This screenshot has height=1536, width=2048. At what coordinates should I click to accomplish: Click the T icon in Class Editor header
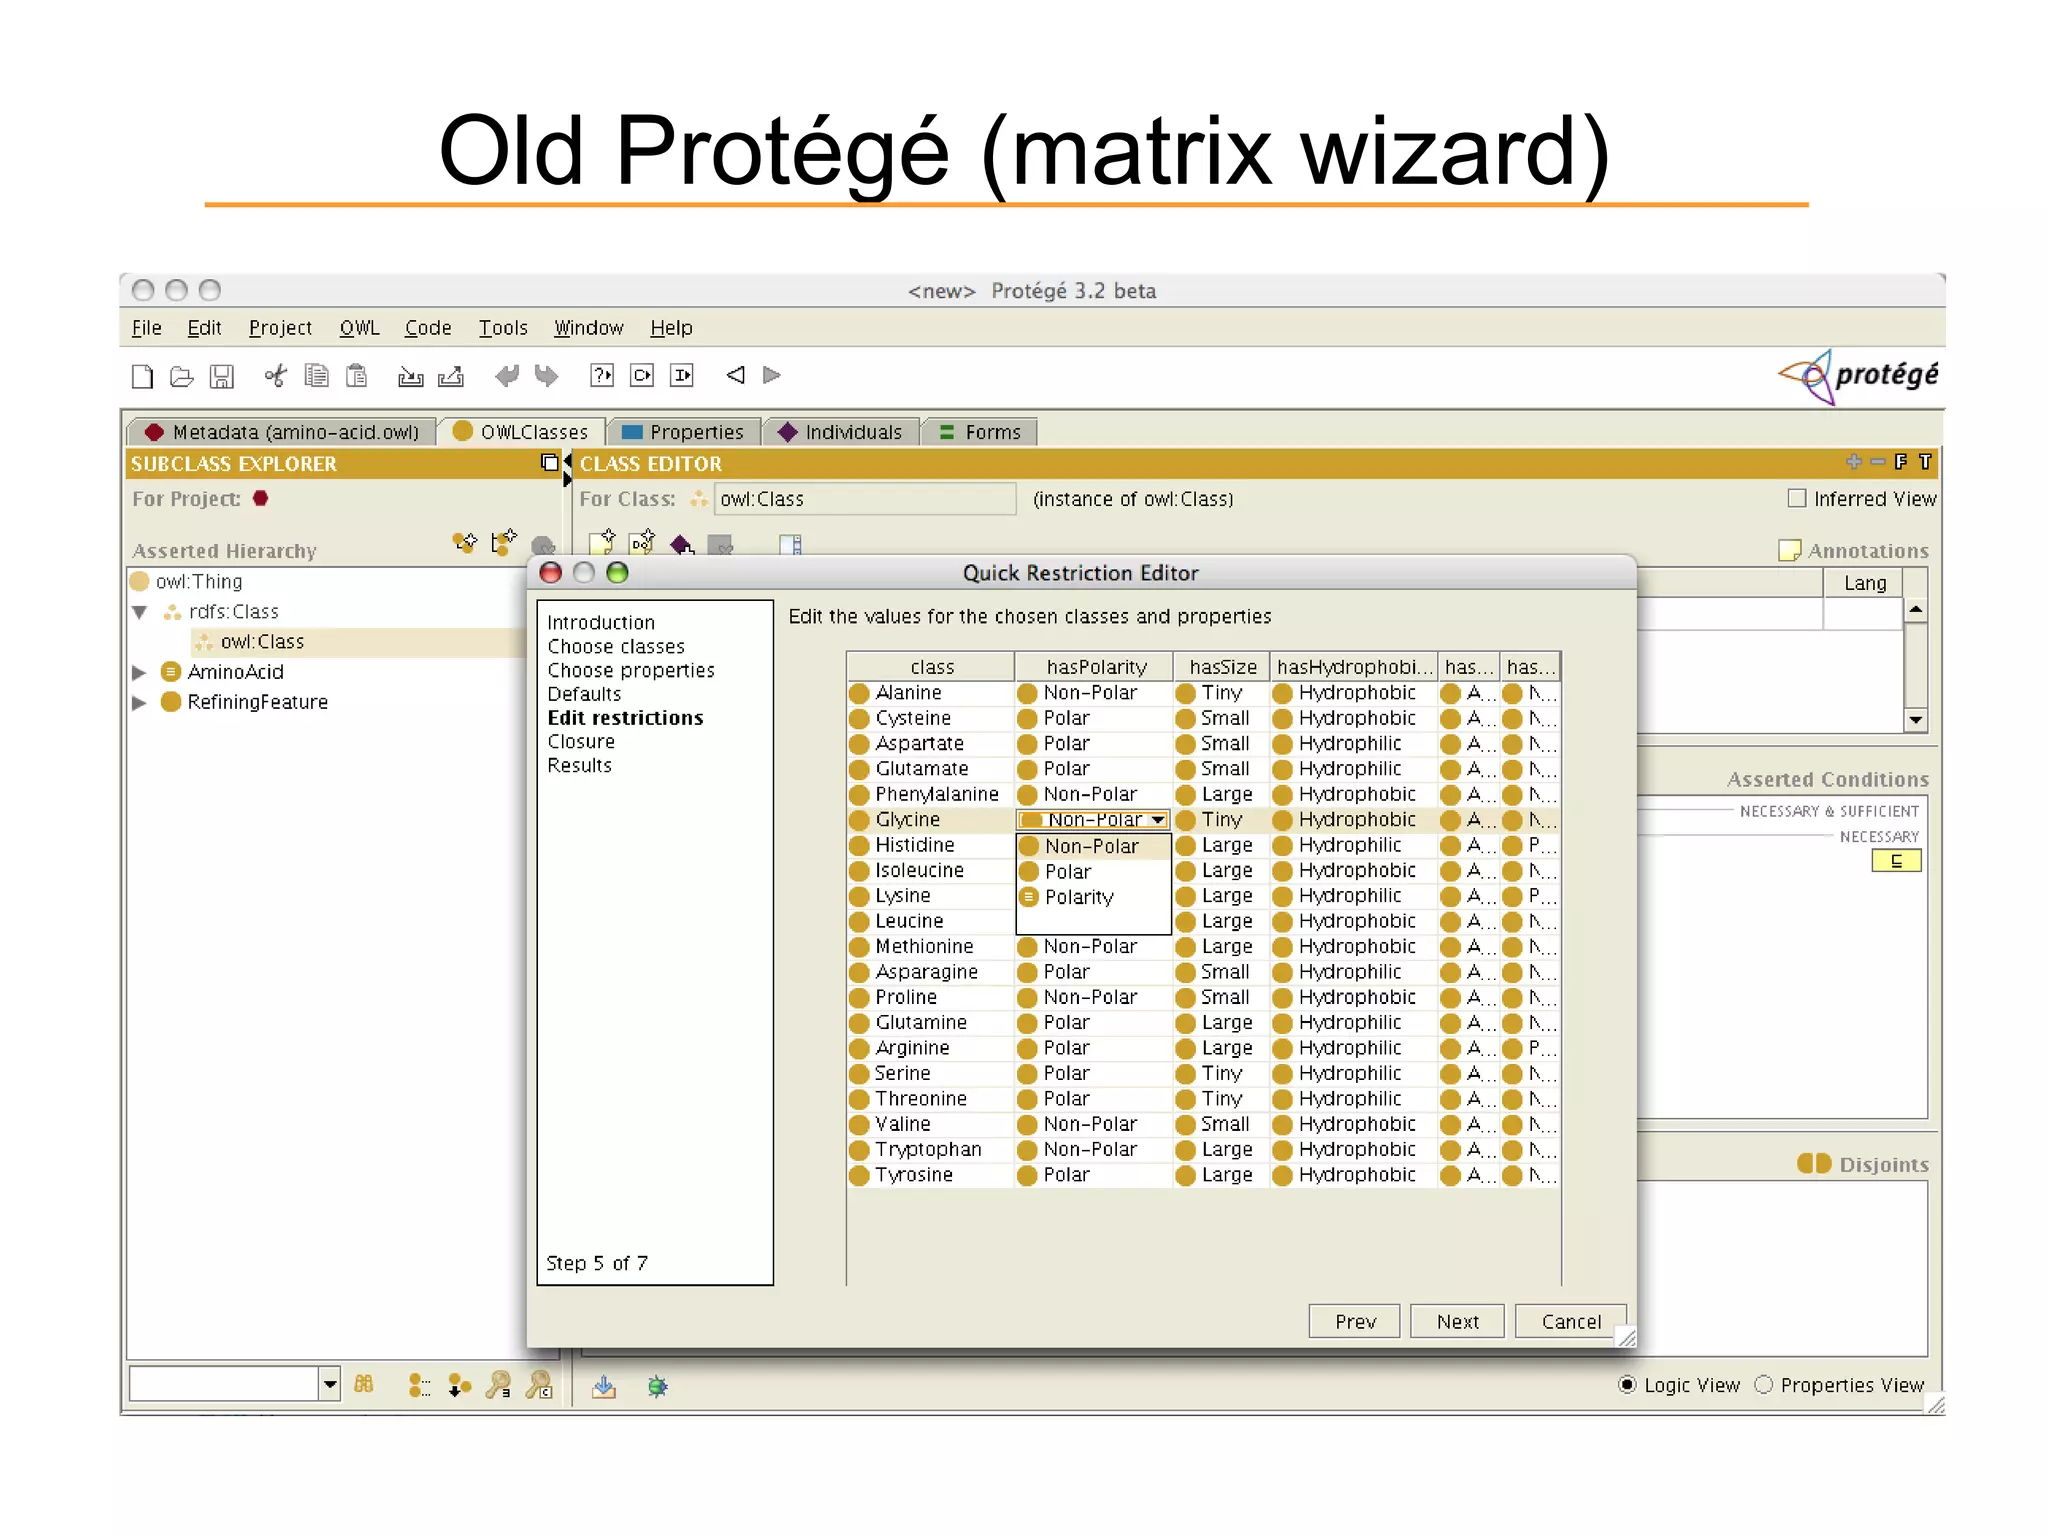pyautogui.click(x=1925, y=462)
